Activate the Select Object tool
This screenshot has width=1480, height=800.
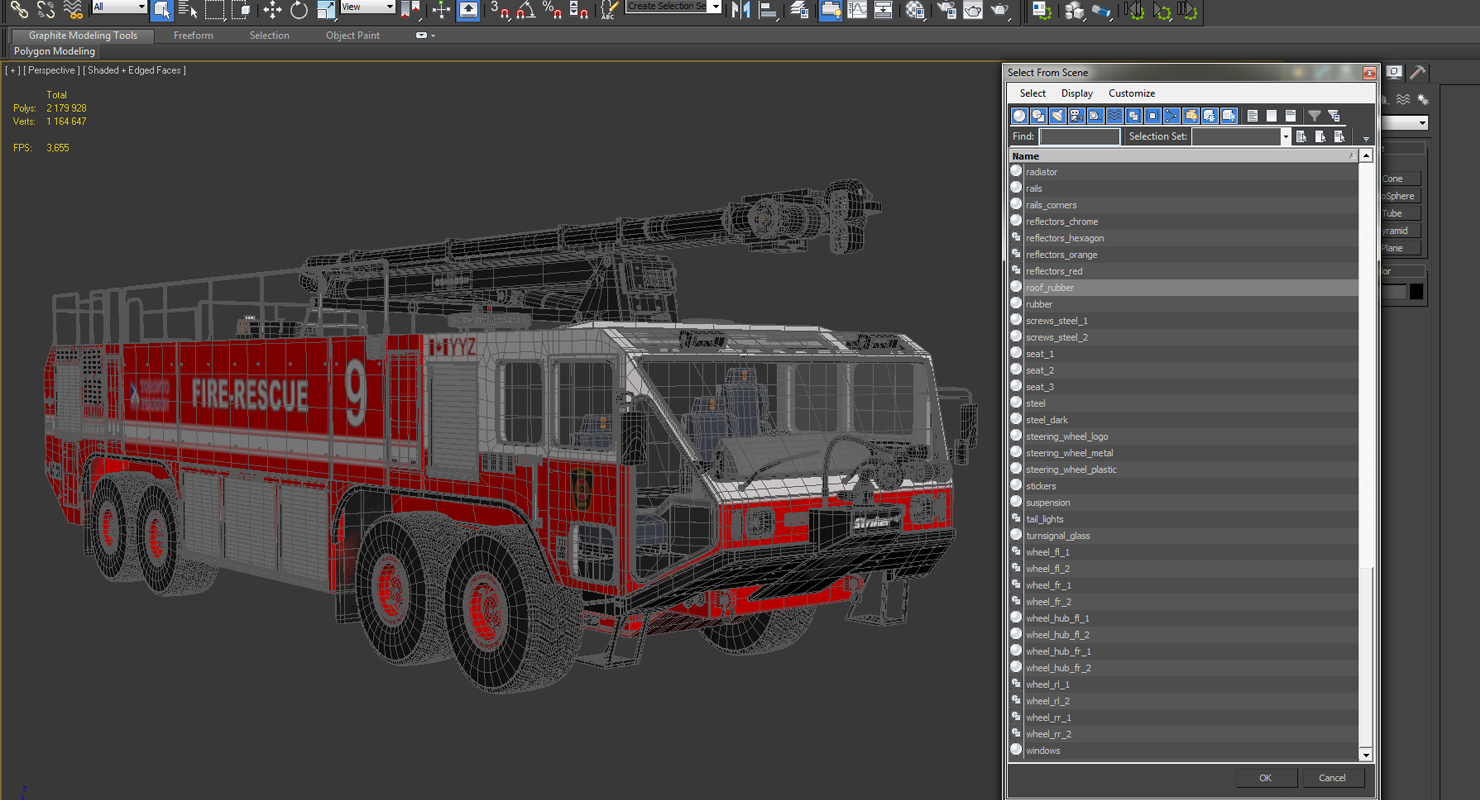click(162, 10)
